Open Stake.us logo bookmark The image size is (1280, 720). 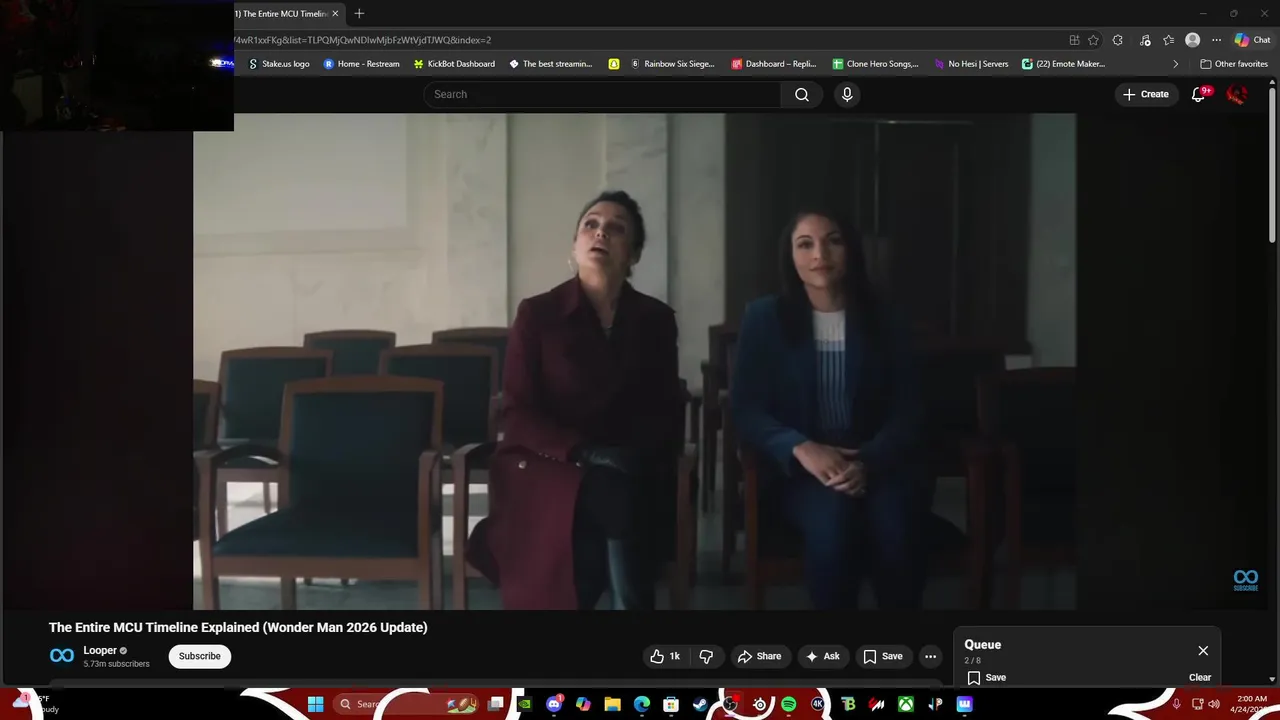pyautogui.click(x=279, y=64)
